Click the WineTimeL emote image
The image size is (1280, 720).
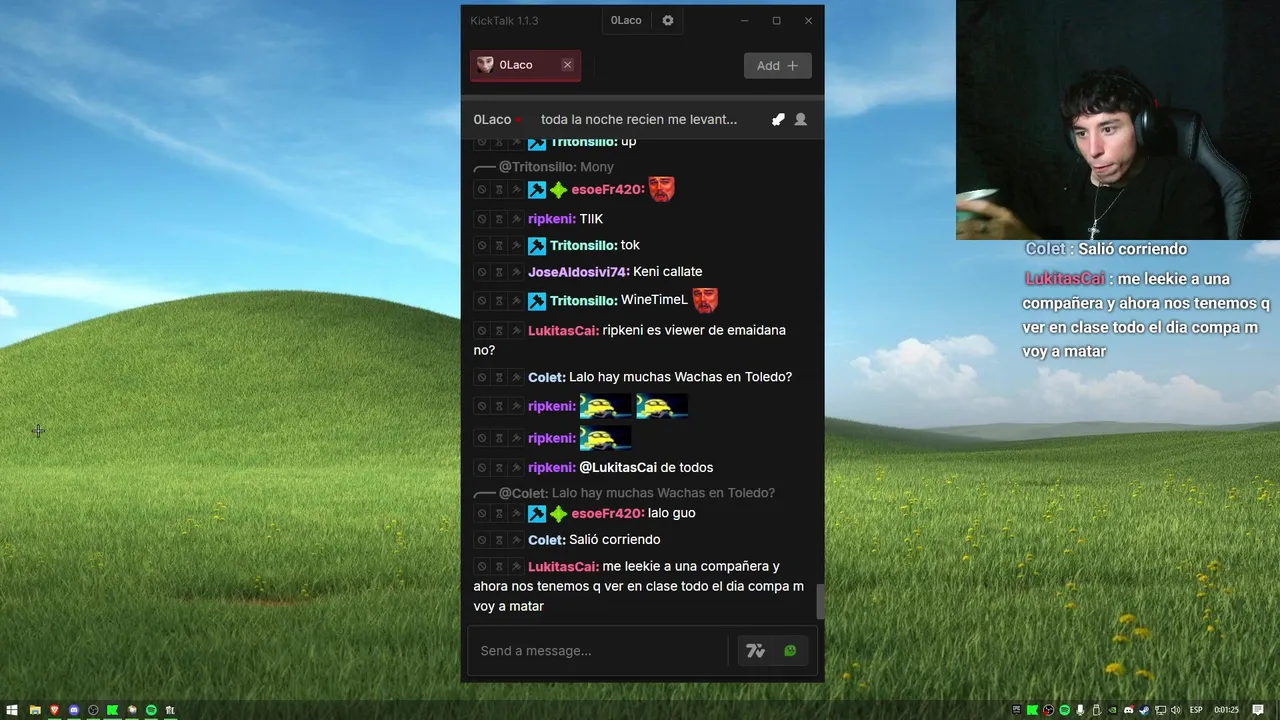coord(705,300)
